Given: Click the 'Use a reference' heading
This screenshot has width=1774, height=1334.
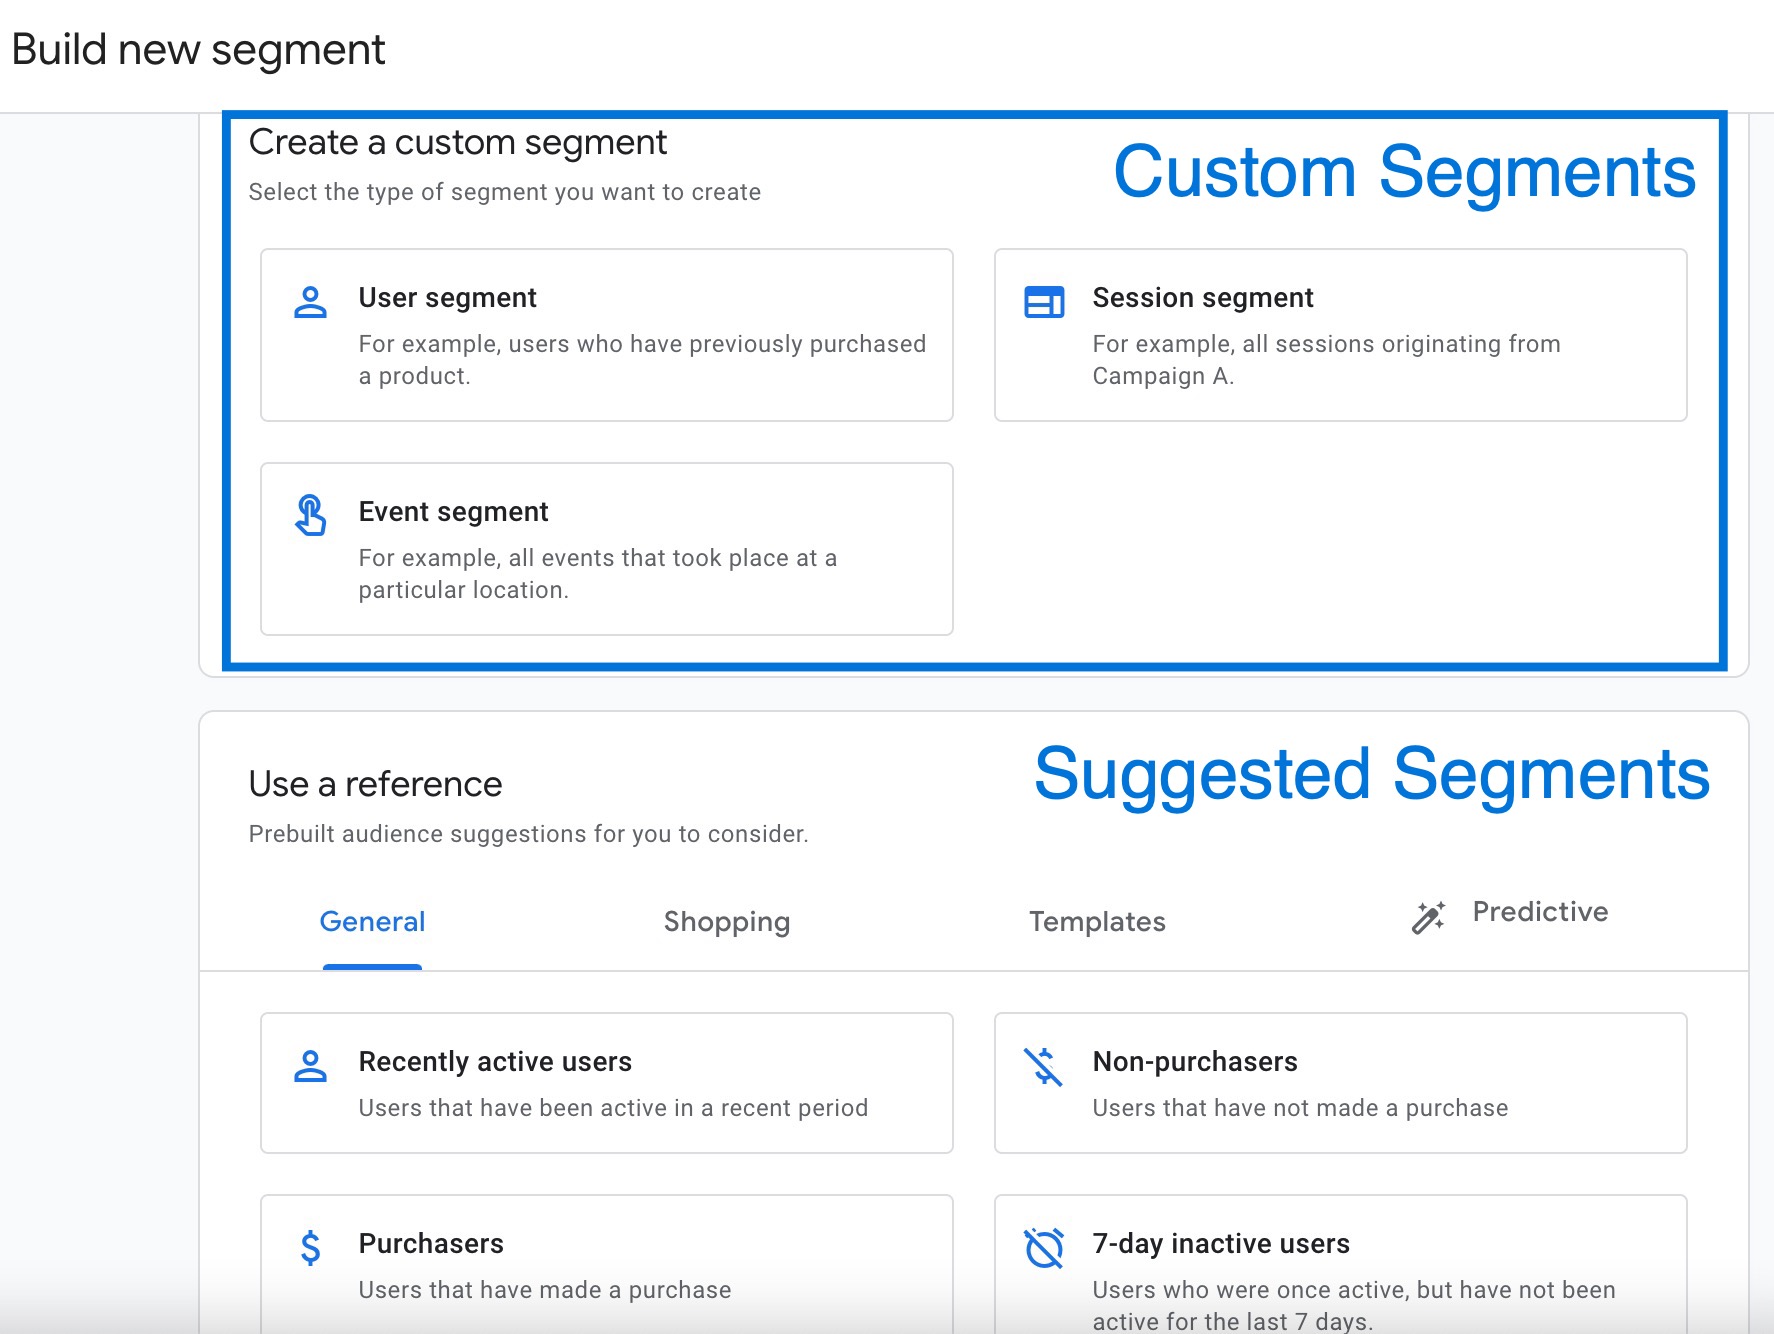Looking at the screenshot, I should tap(375, 784).
